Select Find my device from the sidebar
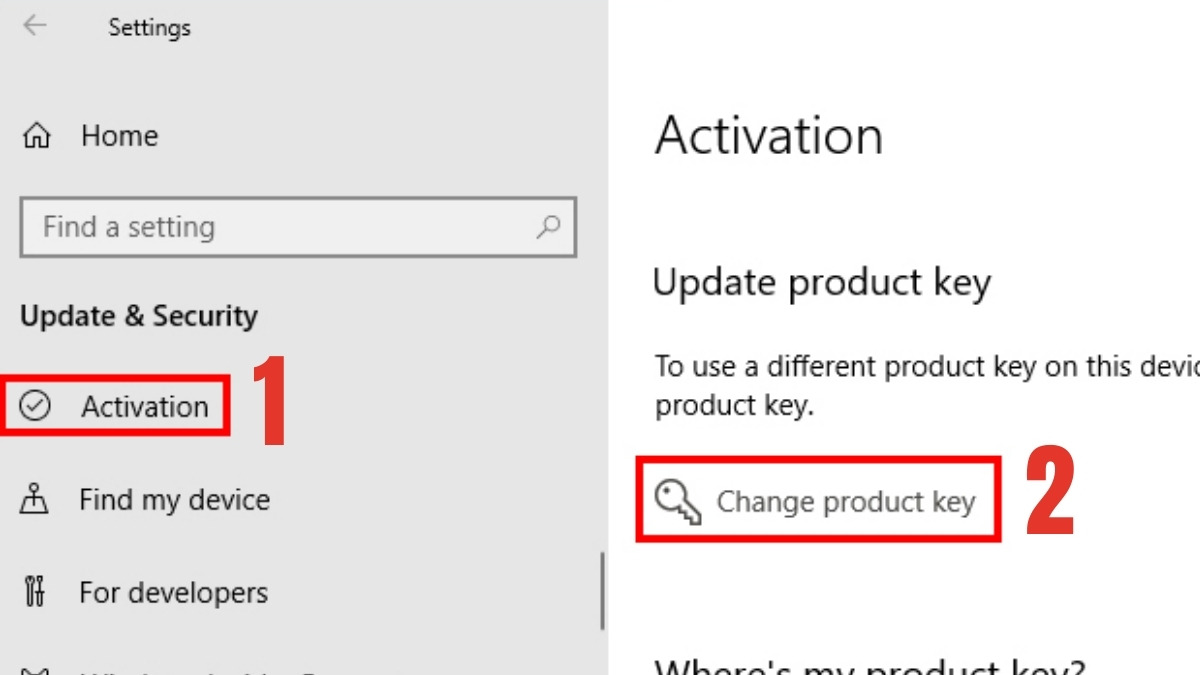This screenshot has height=675, width=1200. click(173, 499)
